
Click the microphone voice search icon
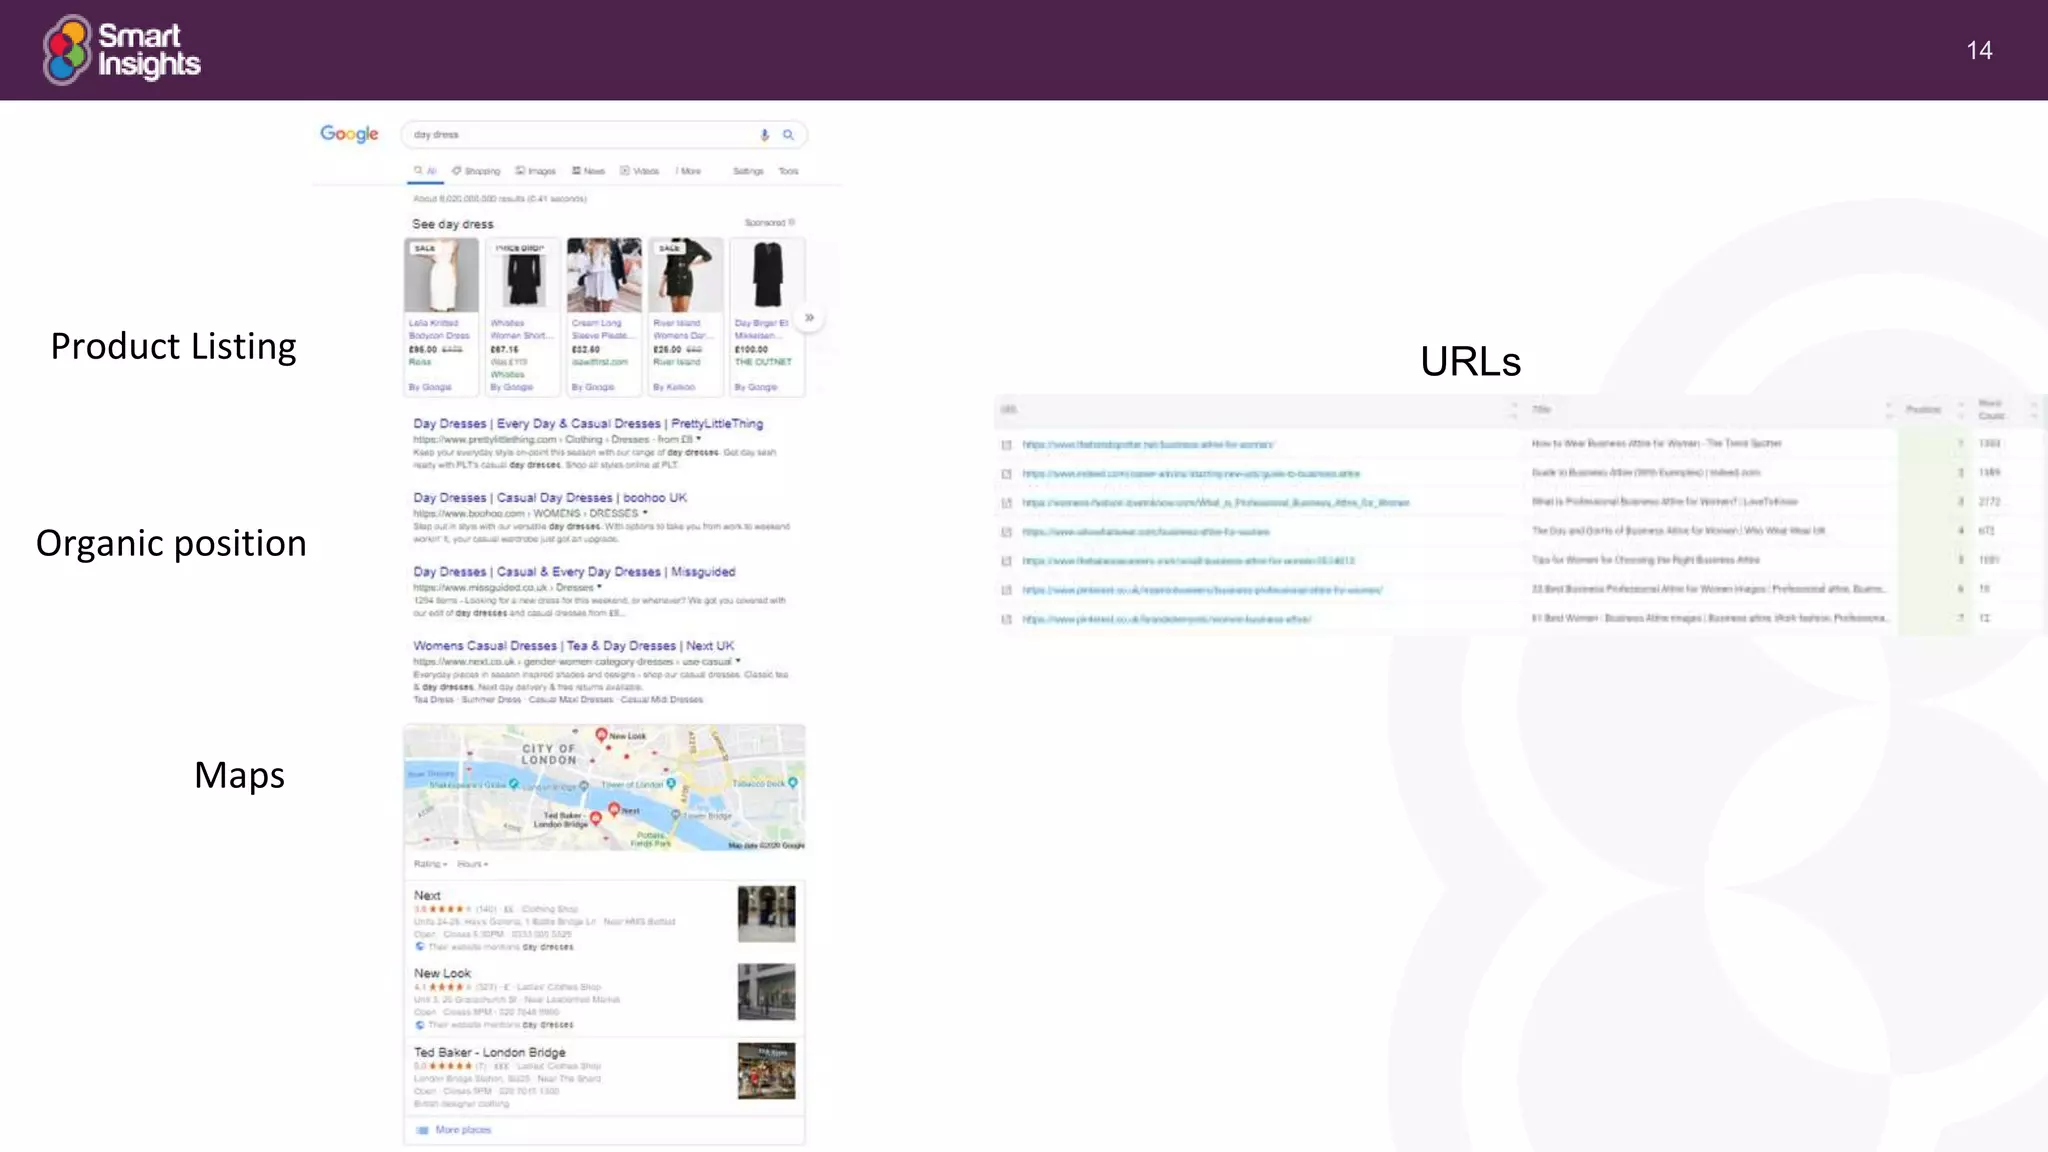pos(765,135)
